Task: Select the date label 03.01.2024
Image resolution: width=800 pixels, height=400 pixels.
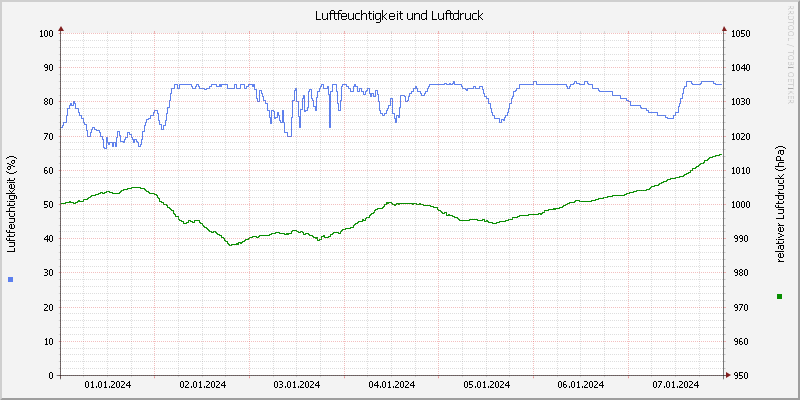Action: click(297, 385)
